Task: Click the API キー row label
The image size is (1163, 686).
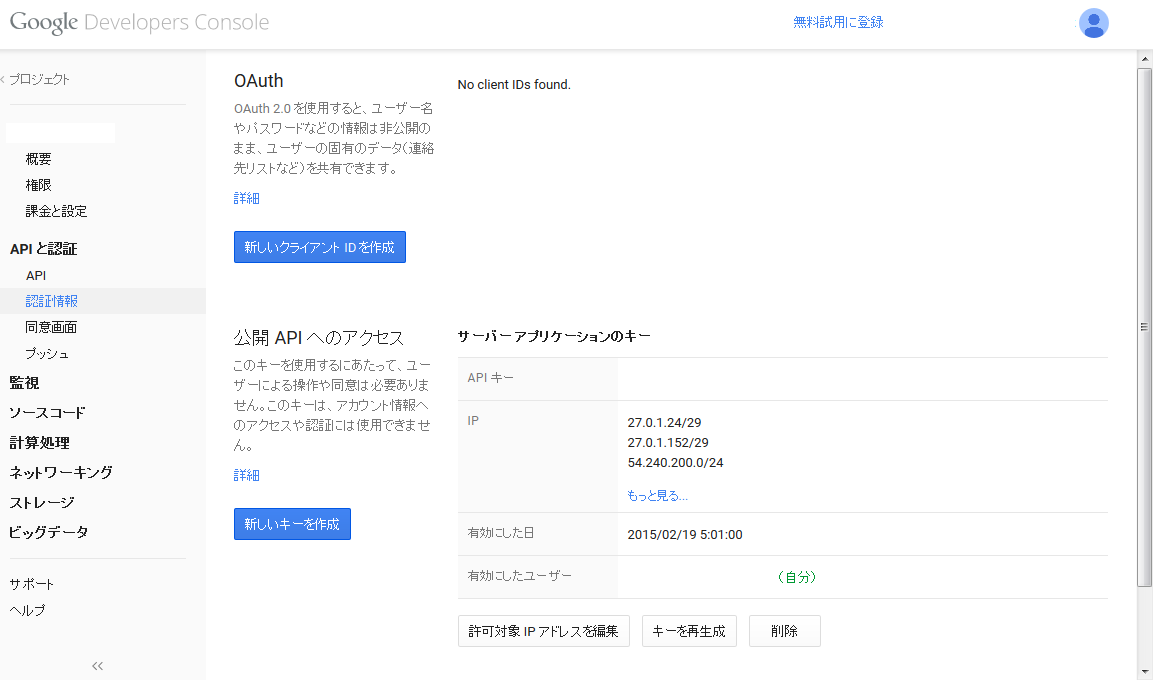Action: coord(490,377)
